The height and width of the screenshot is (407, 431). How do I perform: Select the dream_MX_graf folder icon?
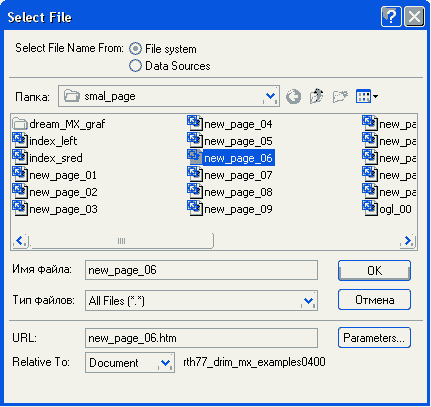coord(19,124)
